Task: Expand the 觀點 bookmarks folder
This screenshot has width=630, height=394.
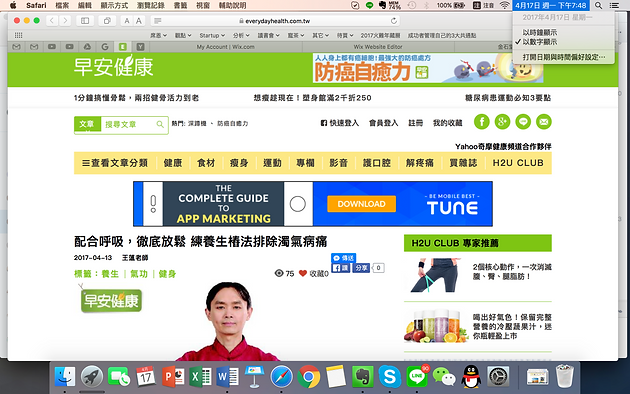Action: pos(183,35)
